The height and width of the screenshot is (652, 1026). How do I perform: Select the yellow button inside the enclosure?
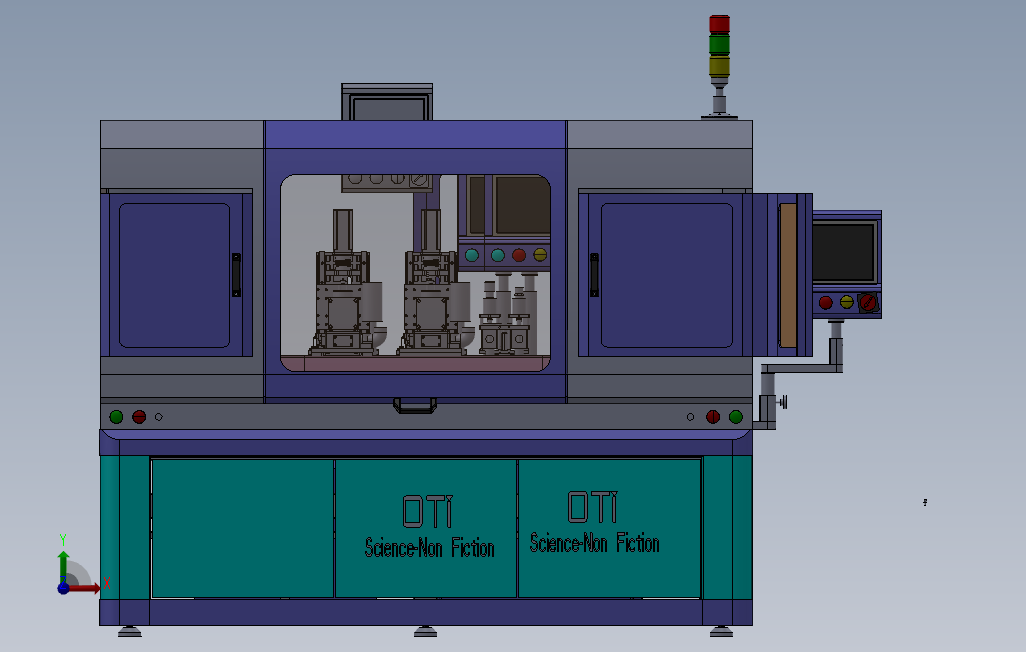(540, 255)
